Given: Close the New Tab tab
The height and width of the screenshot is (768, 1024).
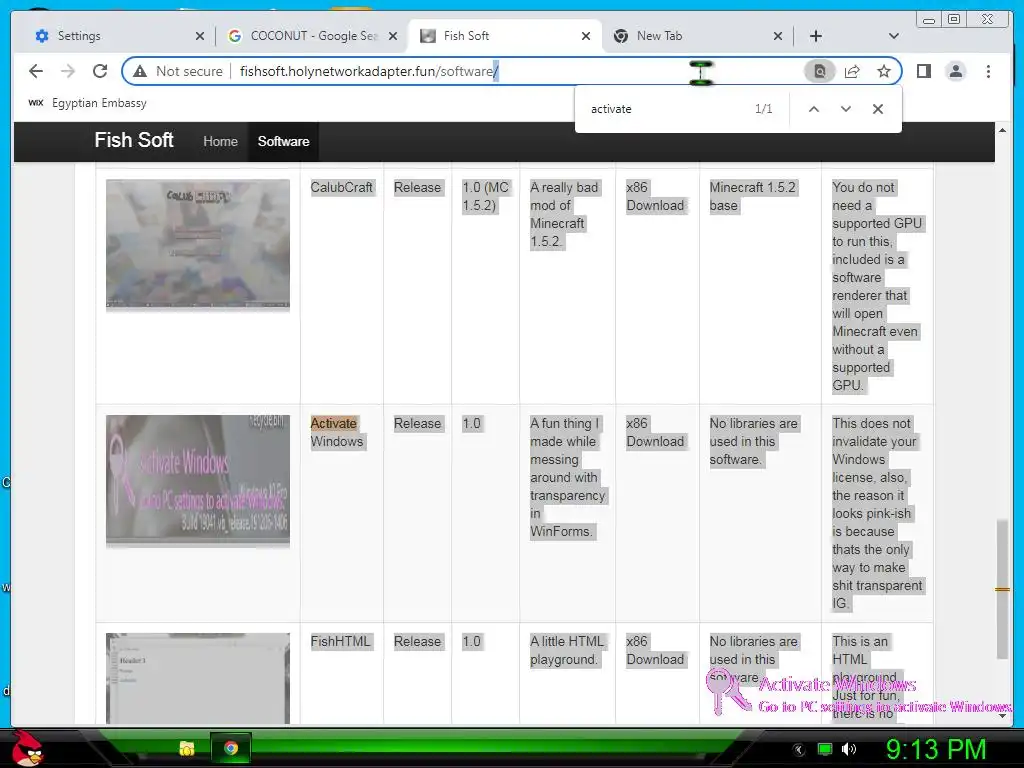Looking at the screenshot, I should [x=778, y=36].
